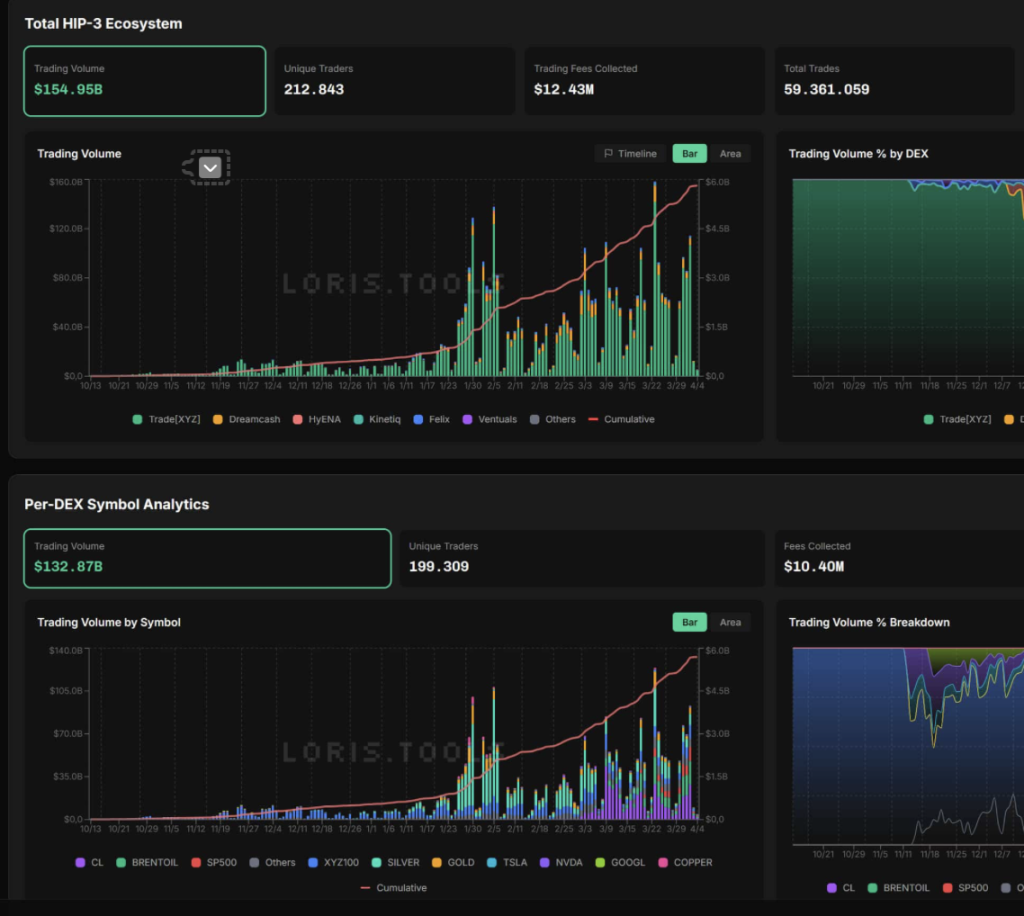Open the Unique Traders 212.843 card
The width and height of the screenshot is (1024, 916).
click(395, 81)
